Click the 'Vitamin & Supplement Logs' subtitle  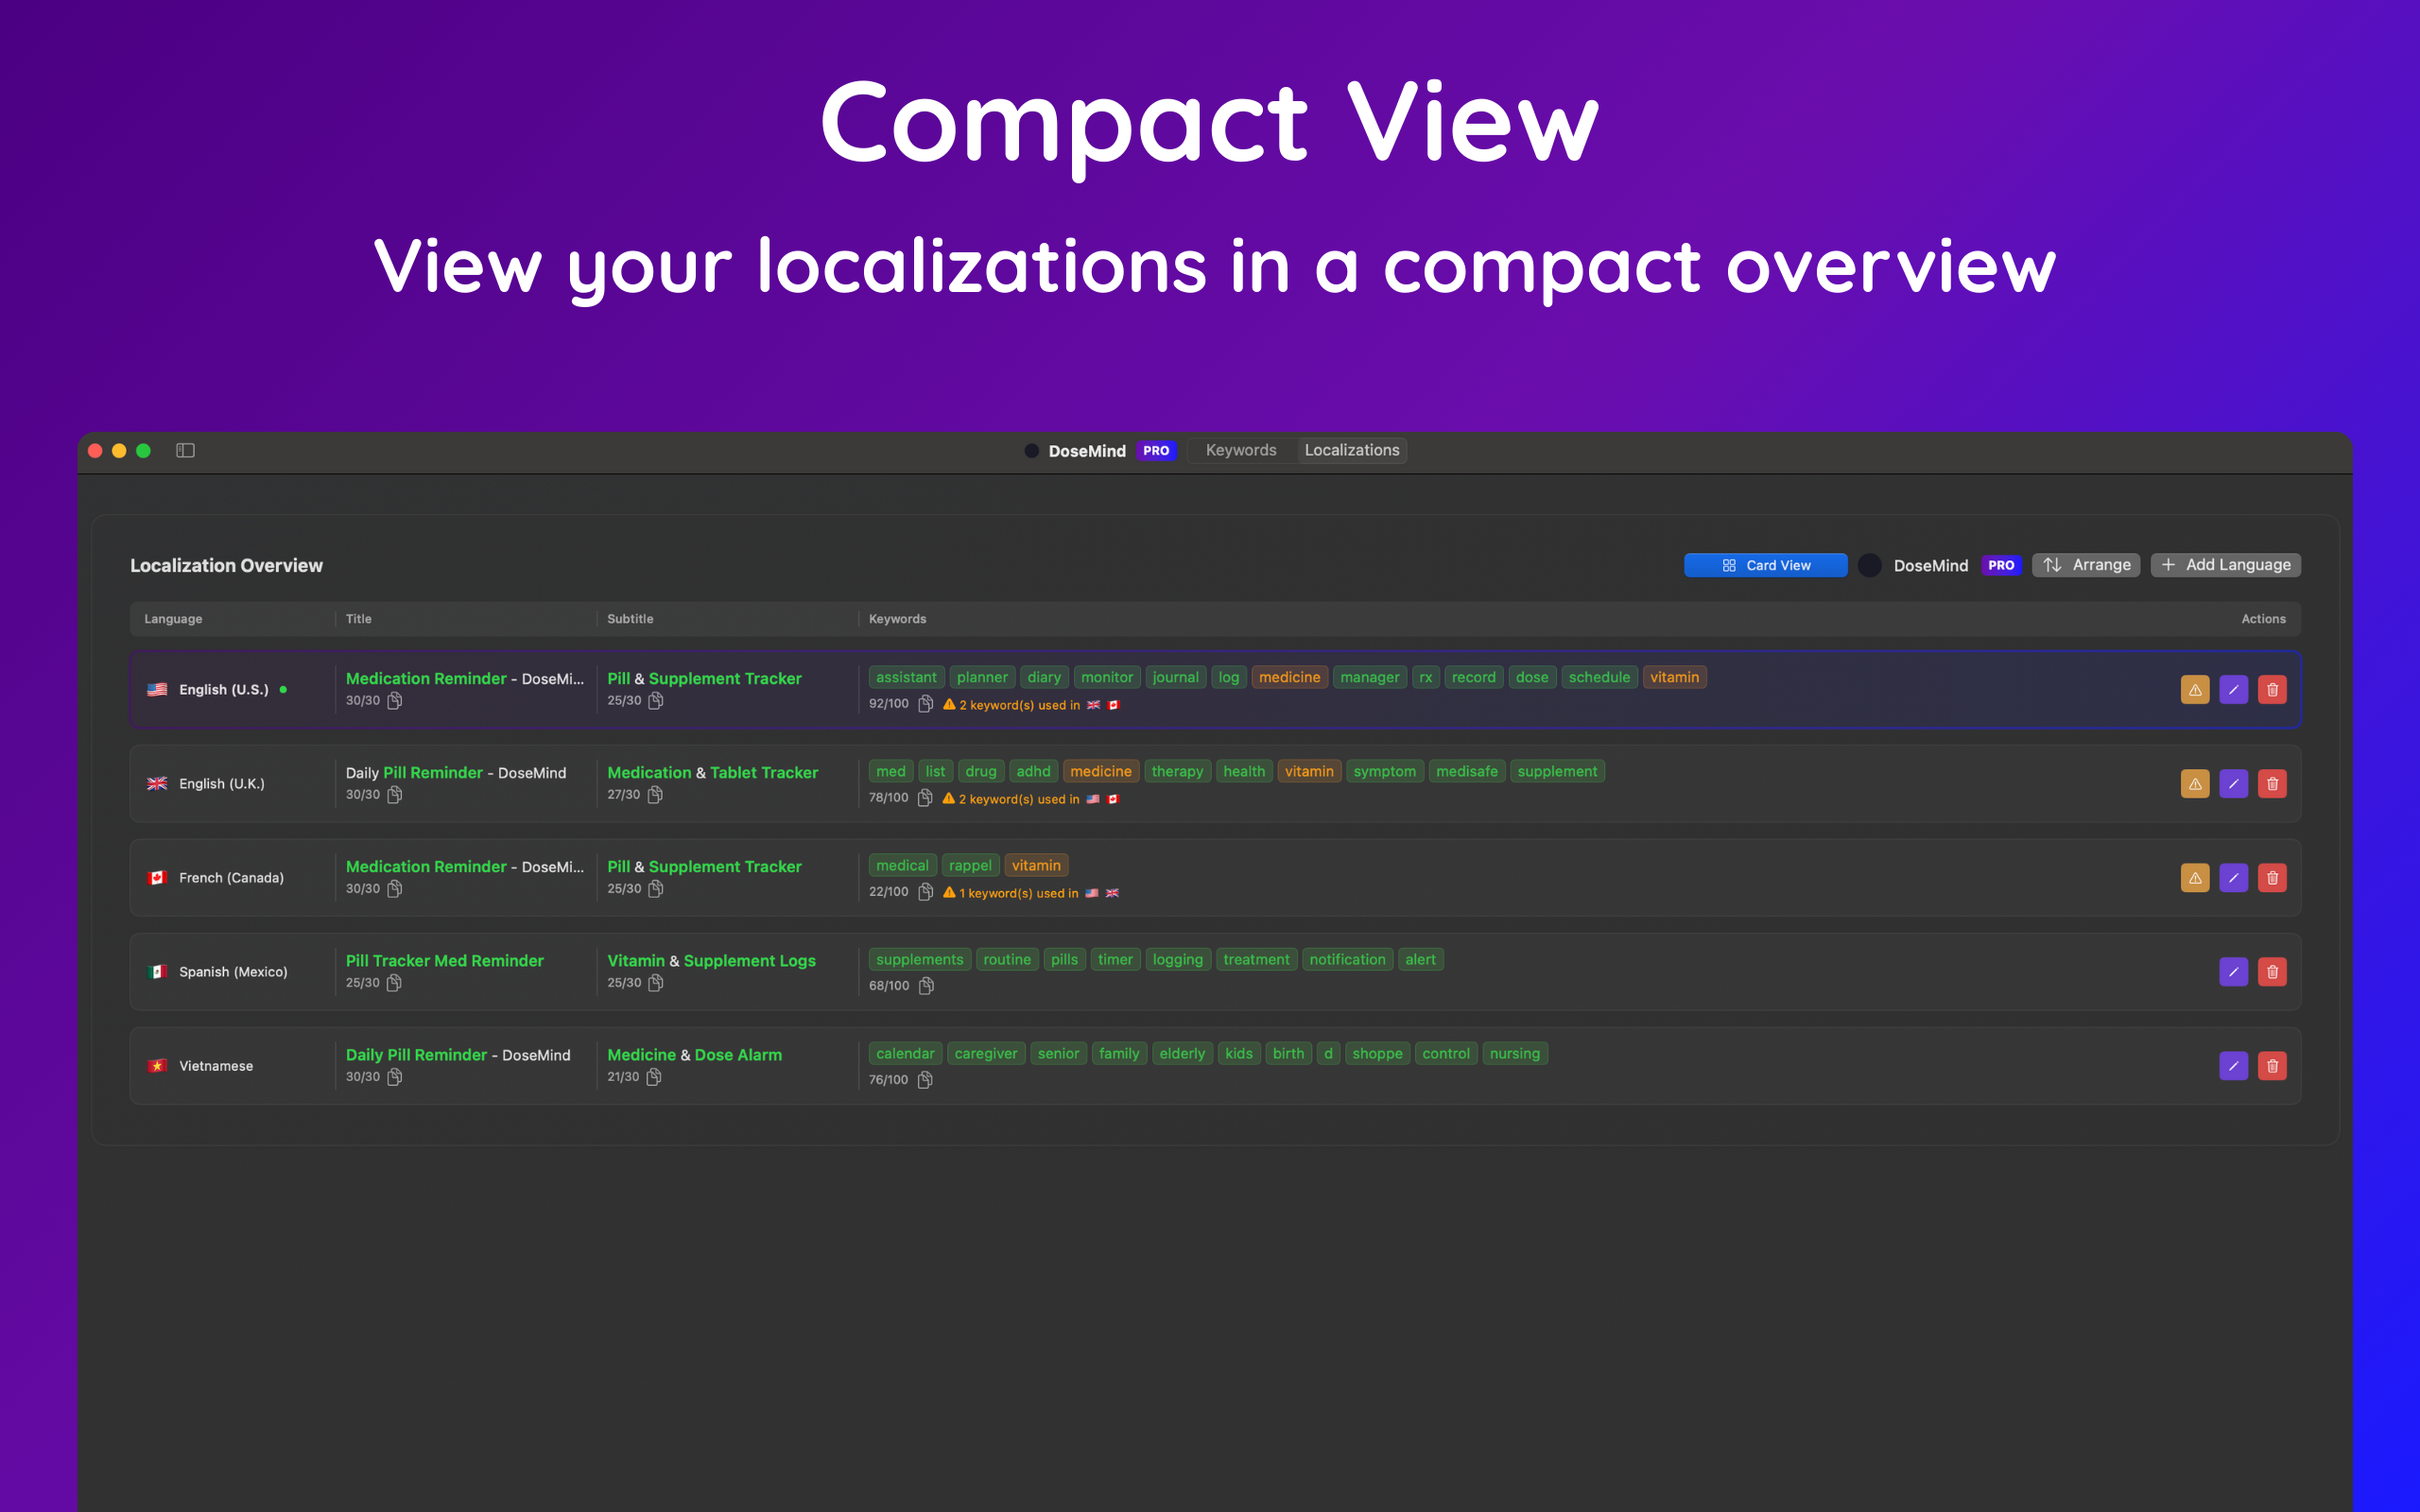[x=711, y=960]
